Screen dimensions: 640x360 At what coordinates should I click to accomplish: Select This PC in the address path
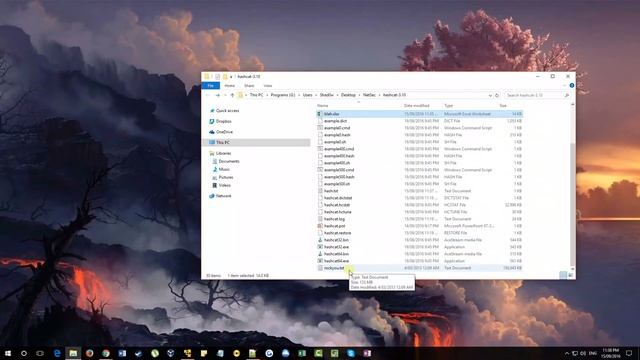click(x=256, y=95)
